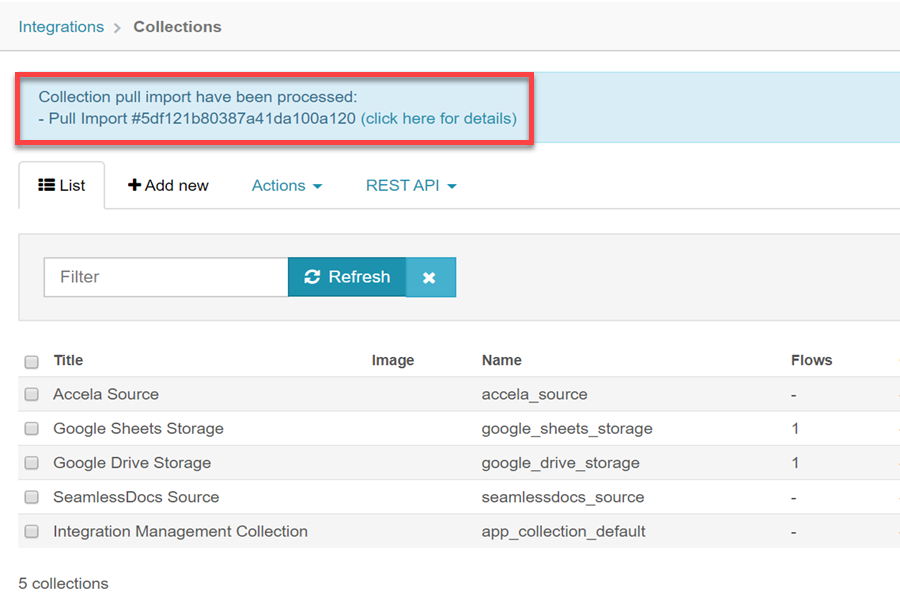Image resolution: width=900 pixels, height=600 pixels.
Task: Click flows count for Google Sheets Storage
Action: tap(795, 429)
